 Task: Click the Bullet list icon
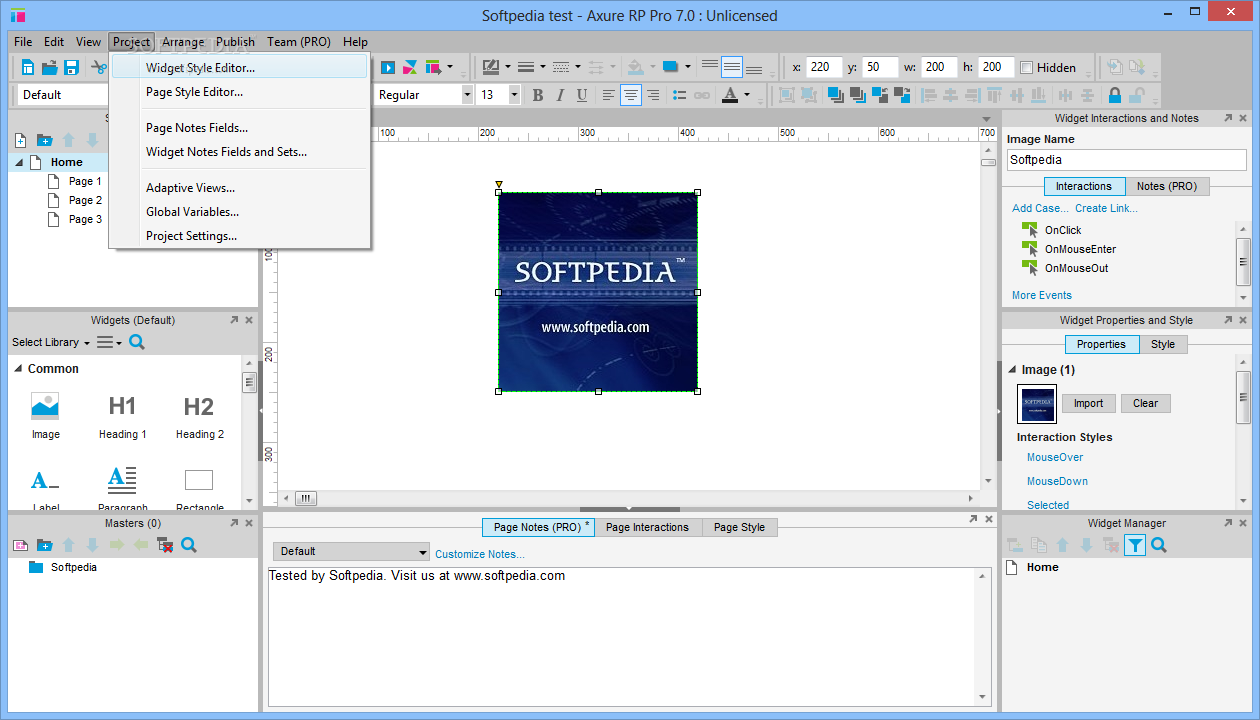[x=680, y=95]
